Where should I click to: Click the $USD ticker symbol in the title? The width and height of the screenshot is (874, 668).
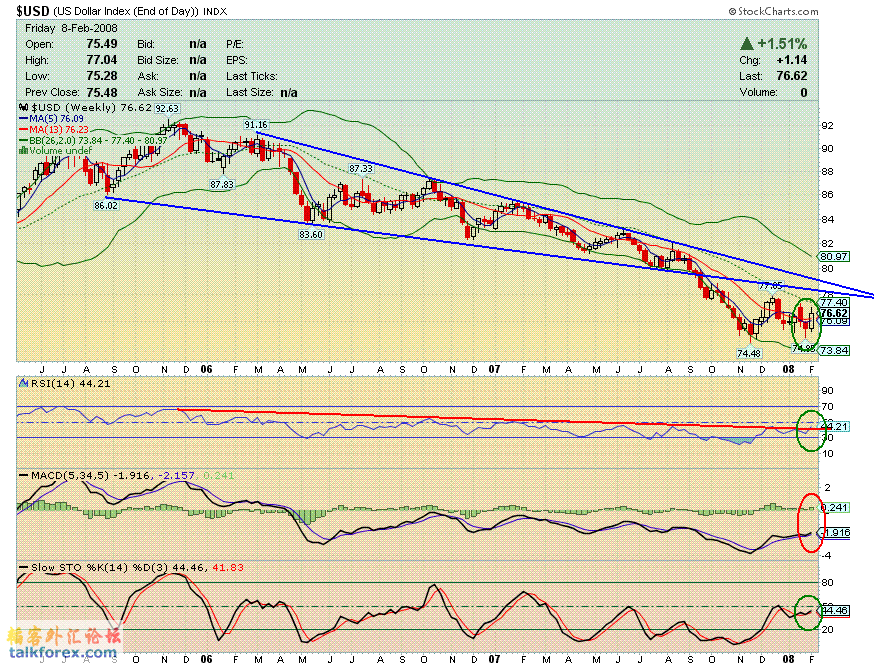tap(32, 11)
